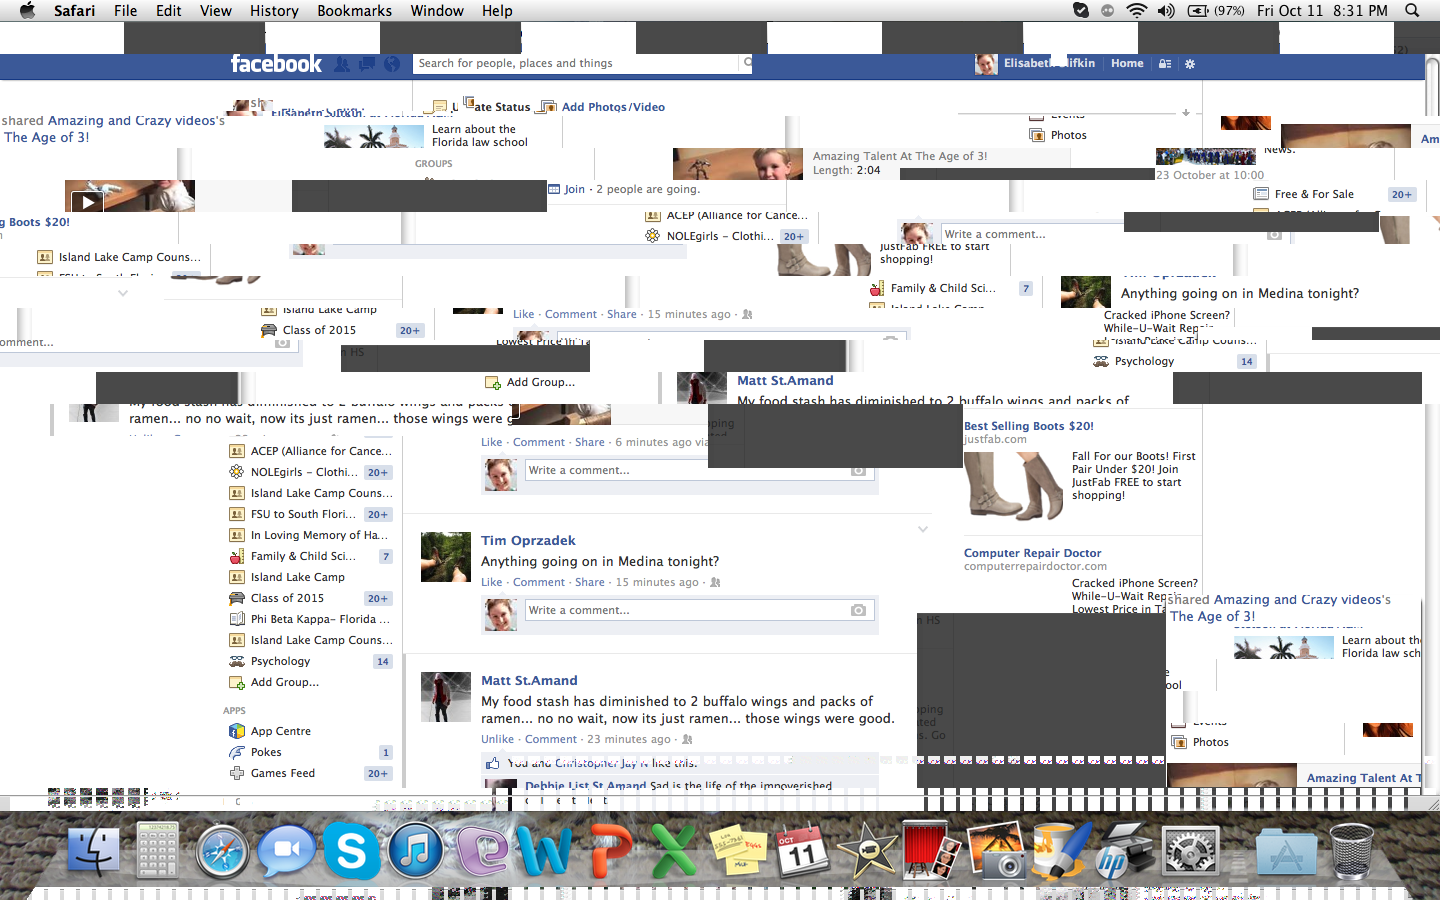
Task: Open Tim Oprzadek's profile picture thumbnail
Action: click(x=446, y=557)
